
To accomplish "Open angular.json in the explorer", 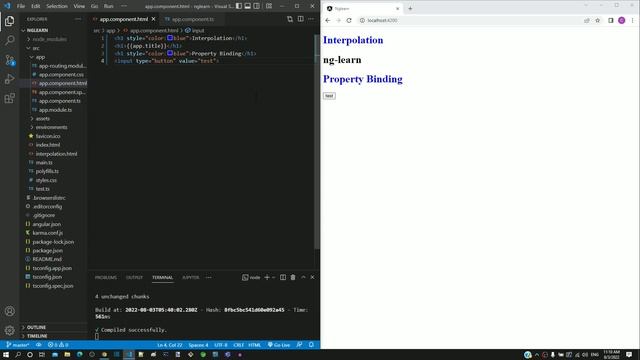I will click(47, 224).
